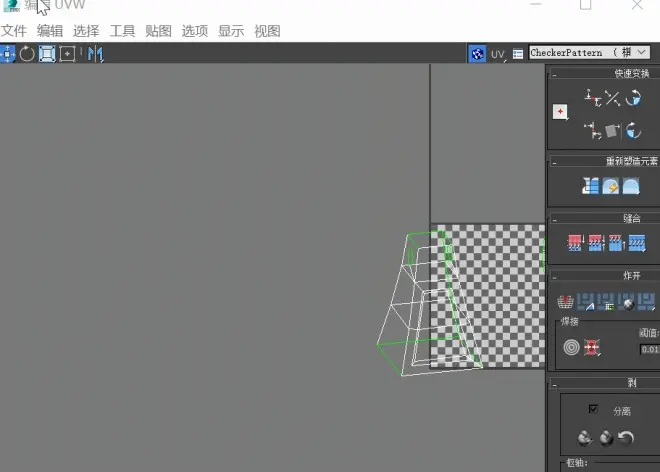Click the flatten icon in 重新塑造元素
The width and height of the screenshot is (660, 472).
(590, 186)
